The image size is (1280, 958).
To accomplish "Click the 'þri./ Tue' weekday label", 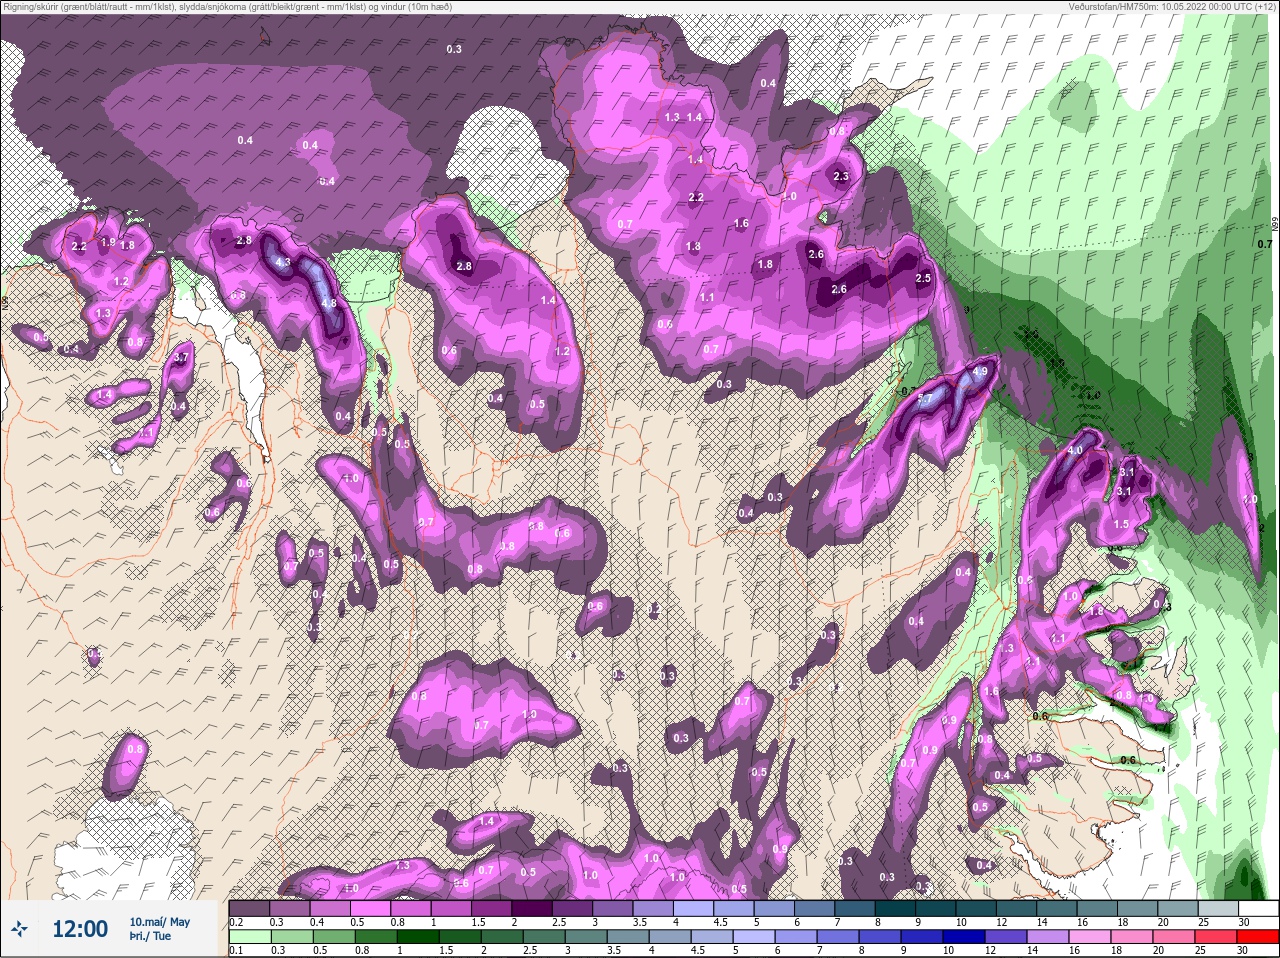I will [x=149, y=937].
